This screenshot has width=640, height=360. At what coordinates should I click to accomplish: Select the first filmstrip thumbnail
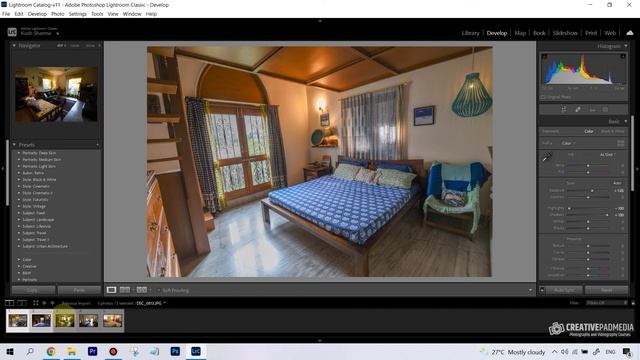18,320
